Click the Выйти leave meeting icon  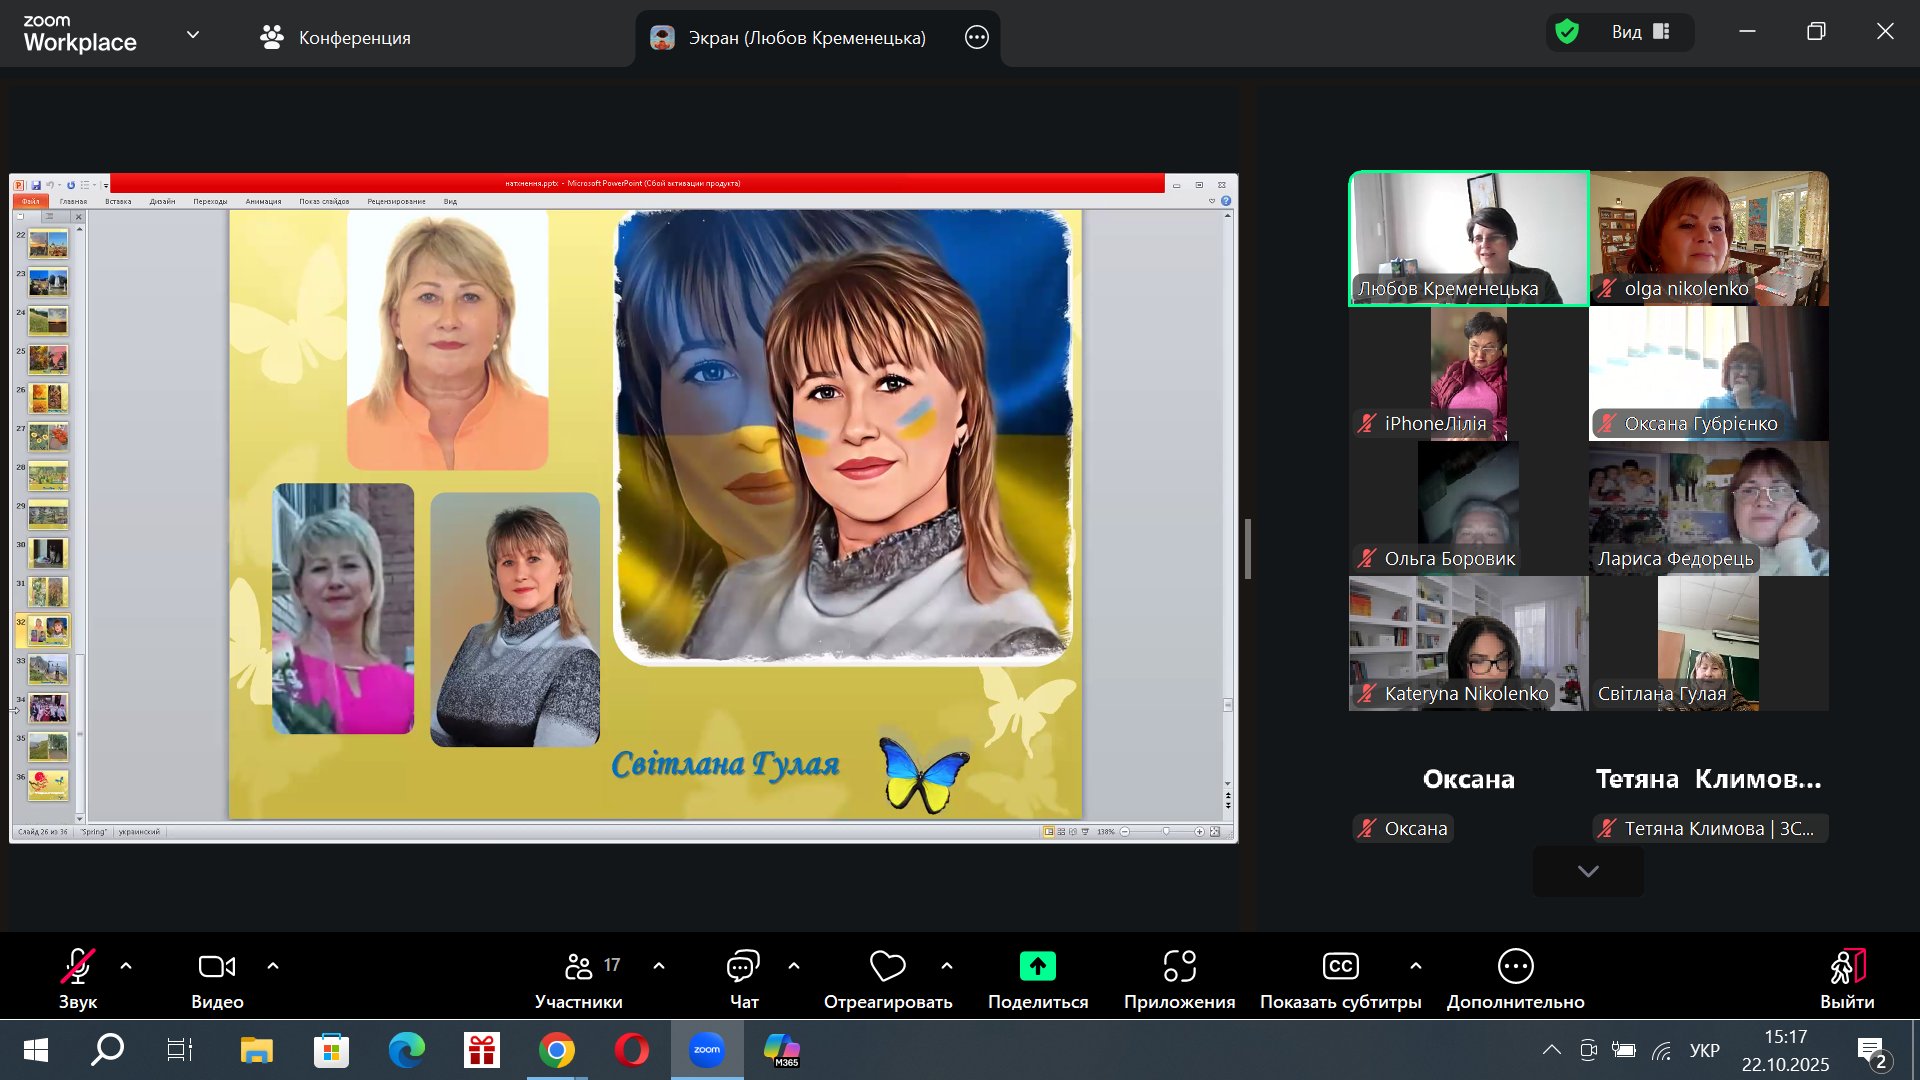pos(1846,966)
